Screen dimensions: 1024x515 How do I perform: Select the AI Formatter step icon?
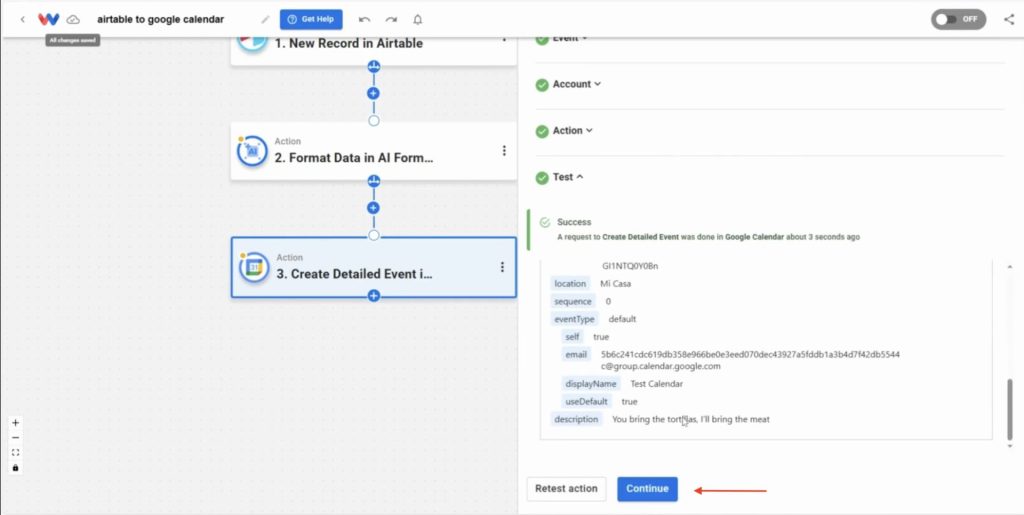click(252, 151)
